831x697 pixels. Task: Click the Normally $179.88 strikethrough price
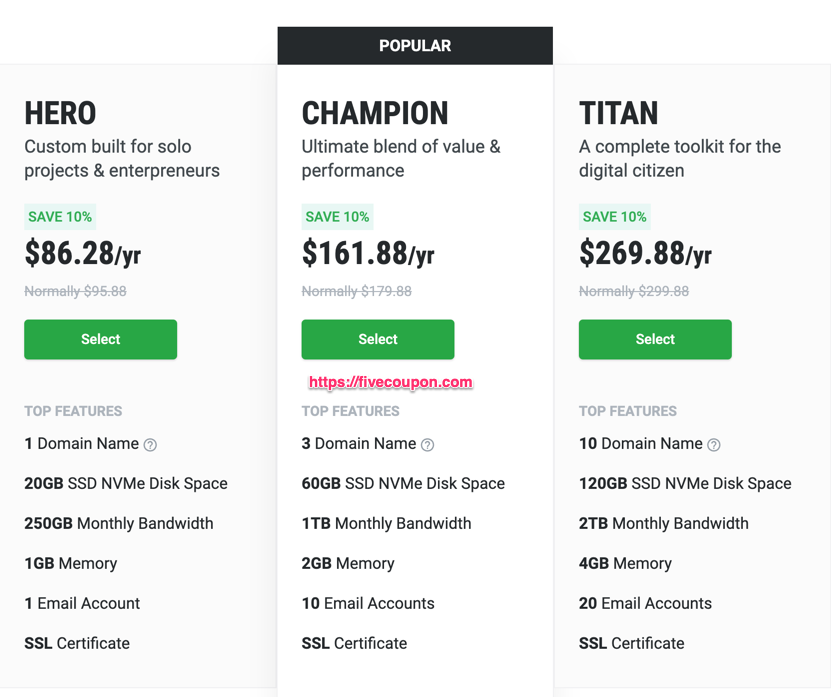(x=357, y=292)
